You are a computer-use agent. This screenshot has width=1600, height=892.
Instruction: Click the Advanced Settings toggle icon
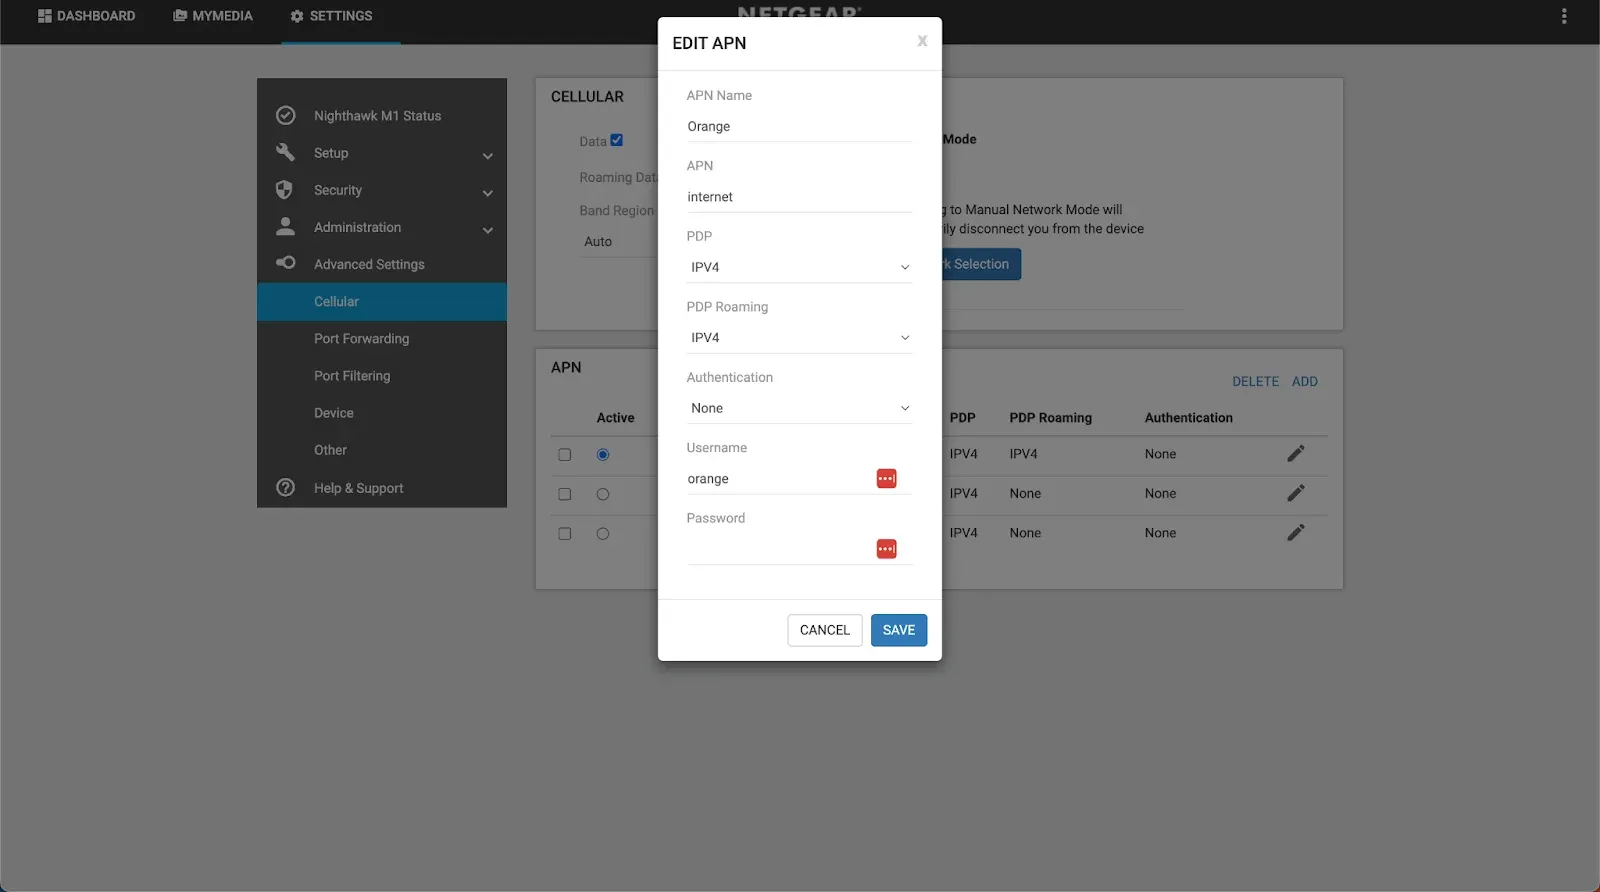(285, 263)
